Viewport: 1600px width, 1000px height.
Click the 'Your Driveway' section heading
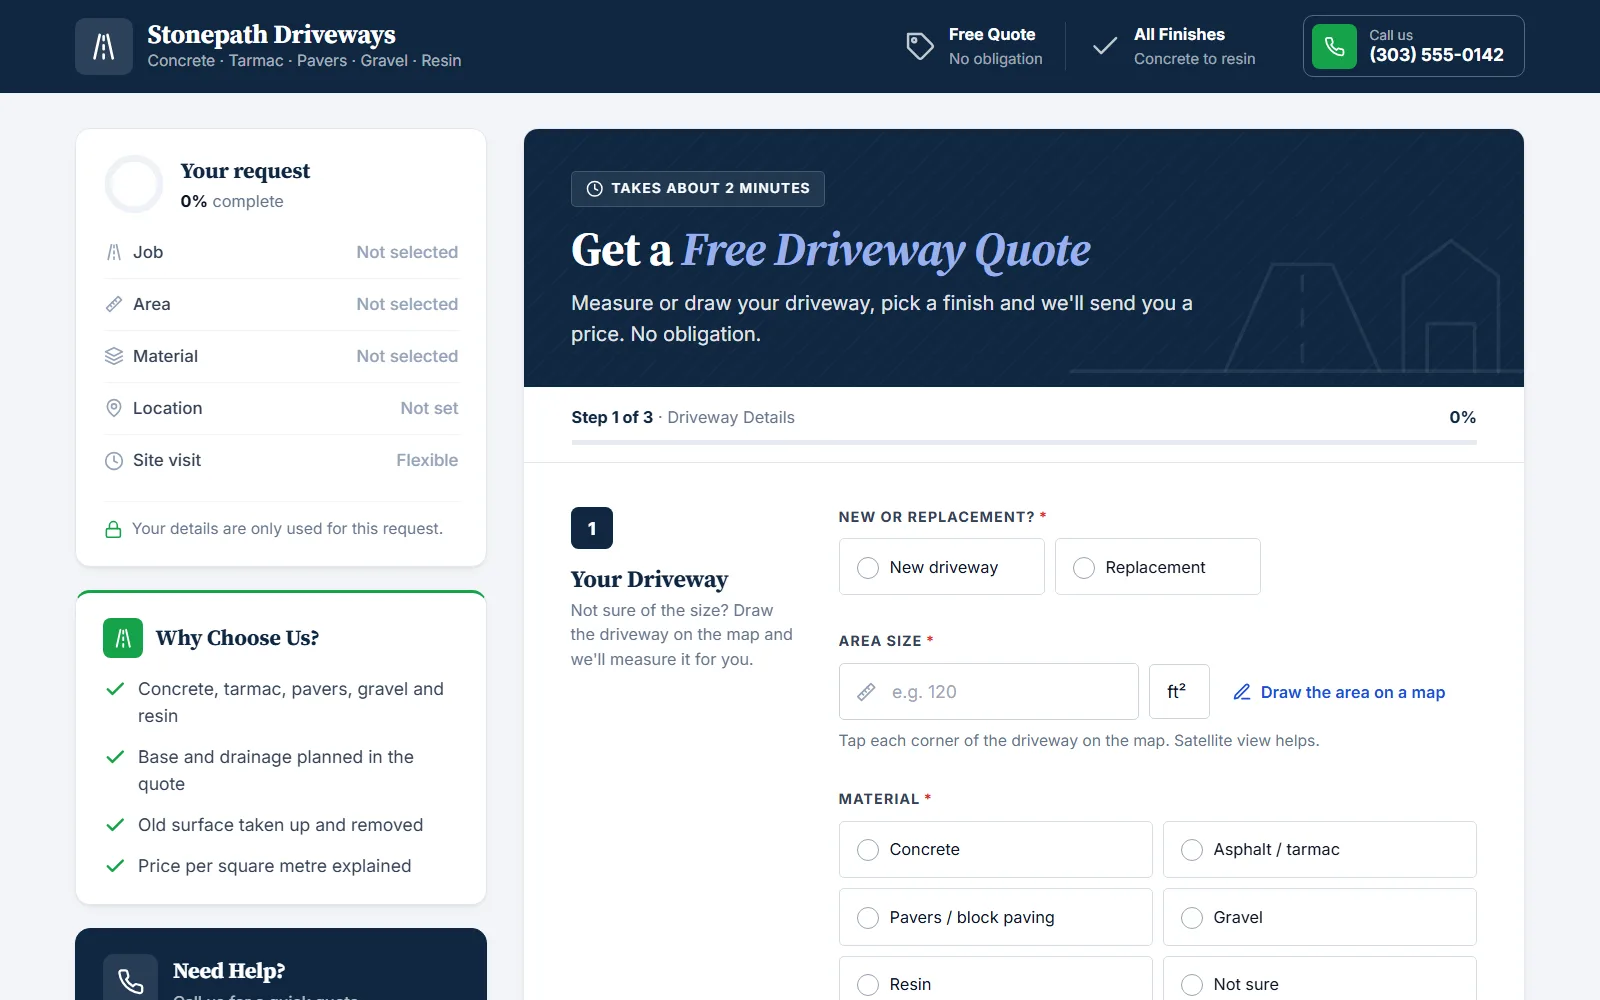[649, 579]
